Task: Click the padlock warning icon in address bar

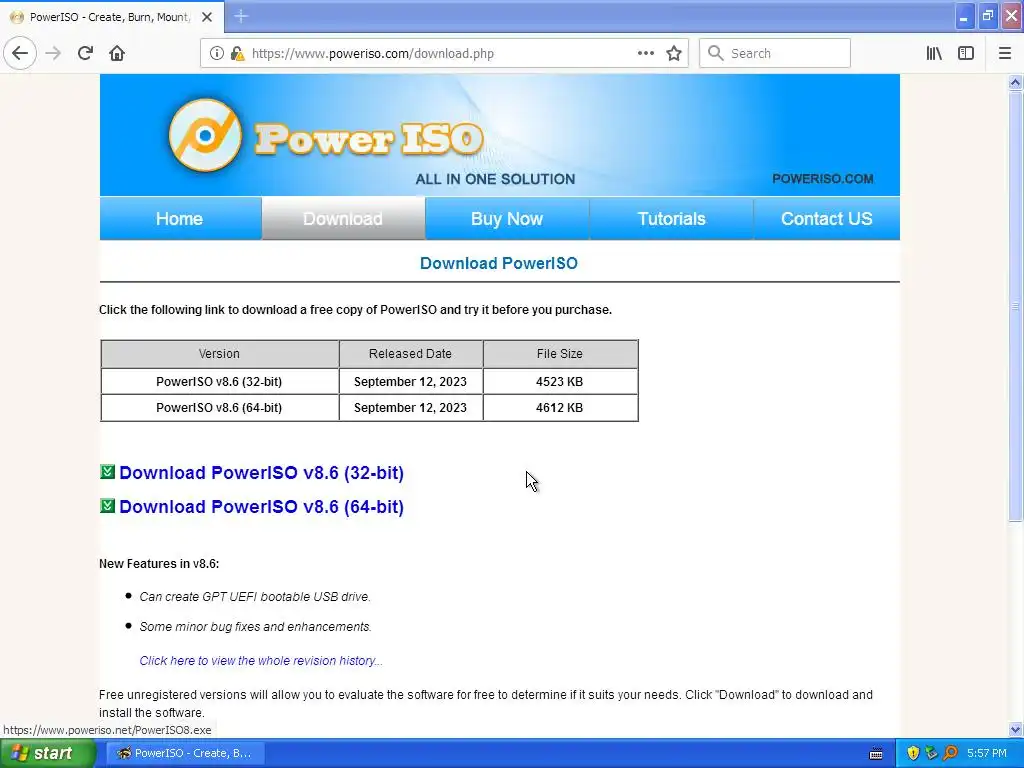Action: (x=237, y=53)
